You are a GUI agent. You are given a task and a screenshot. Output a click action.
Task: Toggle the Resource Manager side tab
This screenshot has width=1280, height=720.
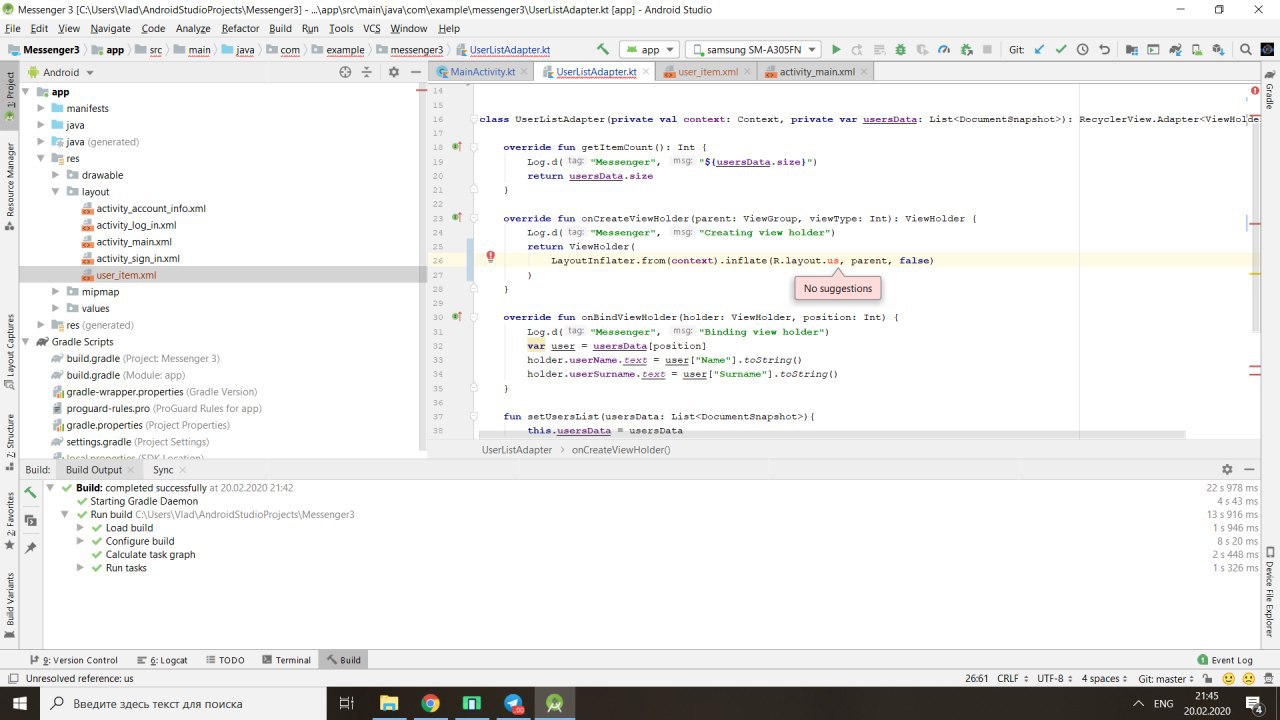coord(10,186)
